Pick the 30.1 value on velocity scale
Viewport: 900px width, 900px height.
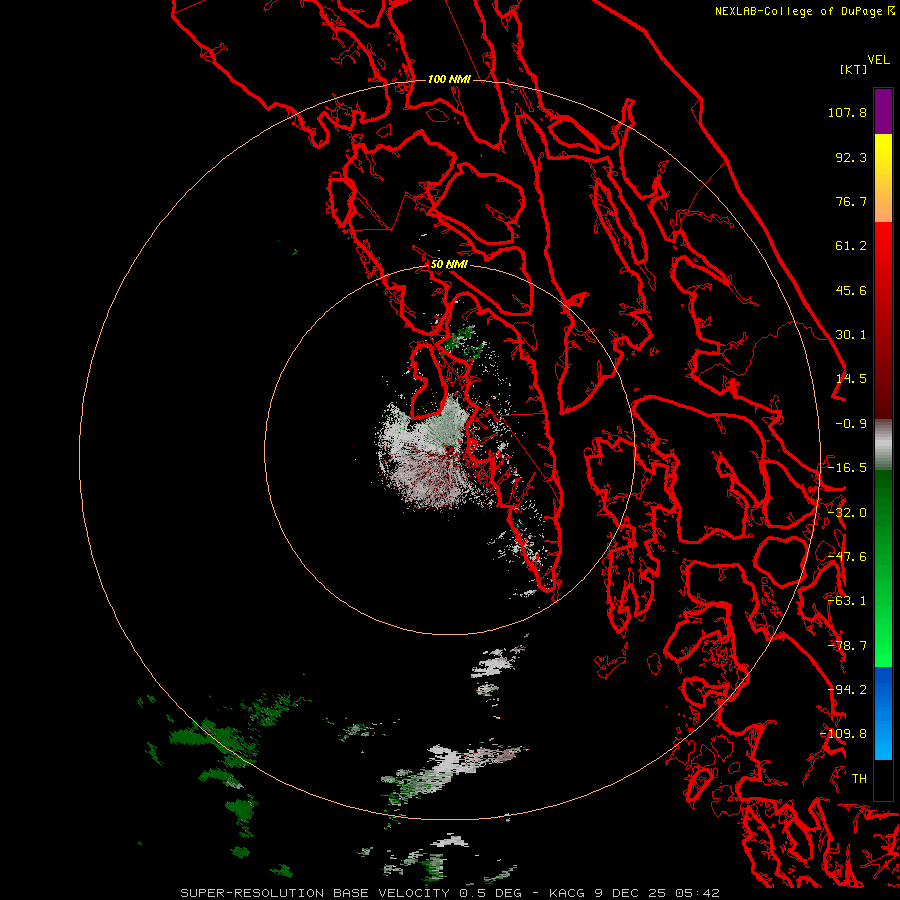pyautogui.click(x=851, y=335)
